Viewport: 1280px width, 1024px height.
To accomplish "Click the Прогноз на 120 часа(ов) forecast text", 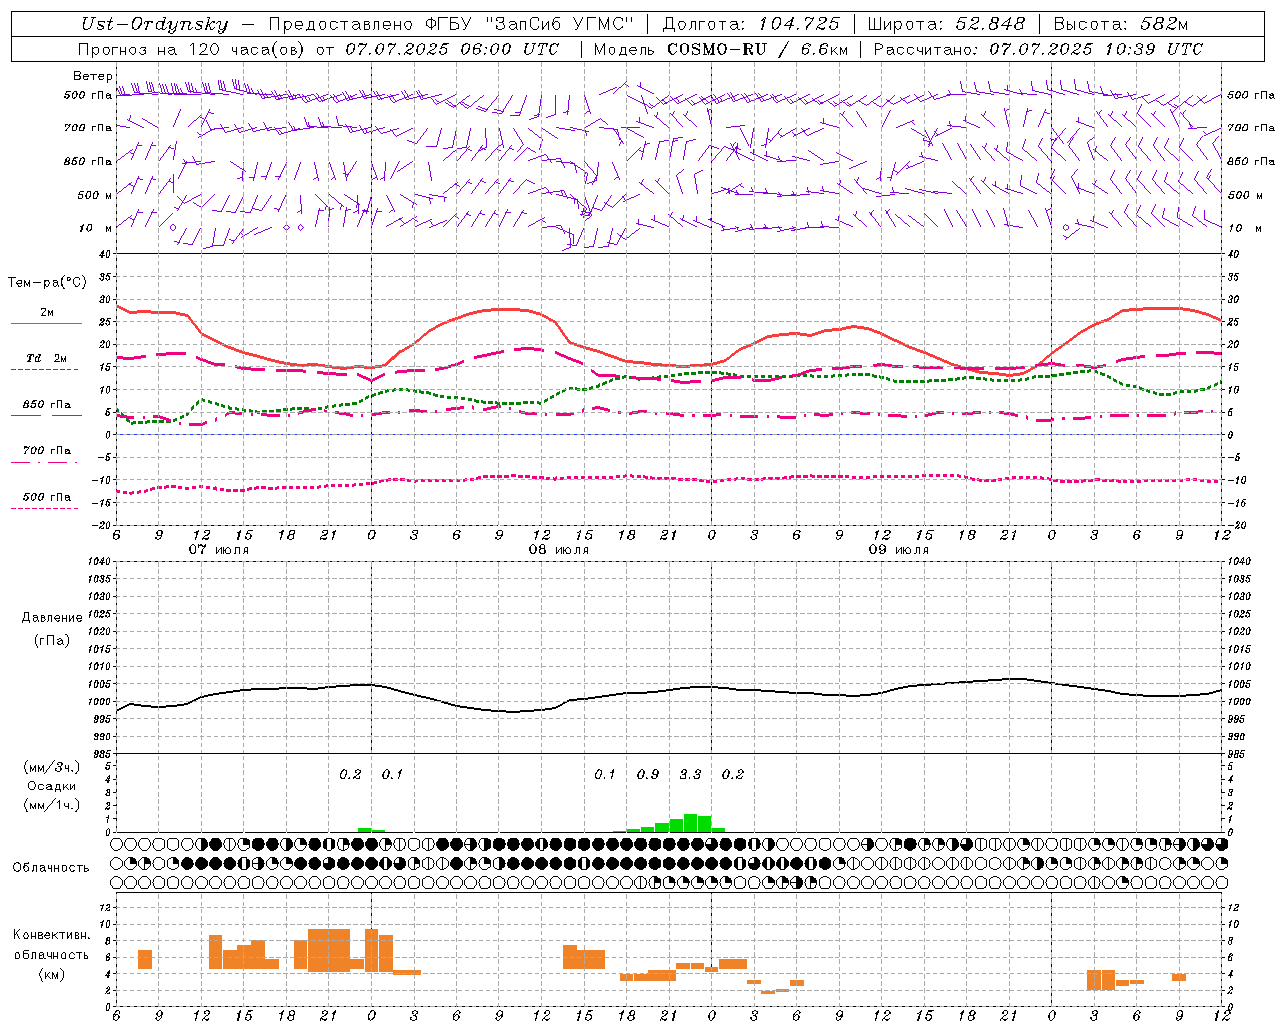I will click(192, 49).
